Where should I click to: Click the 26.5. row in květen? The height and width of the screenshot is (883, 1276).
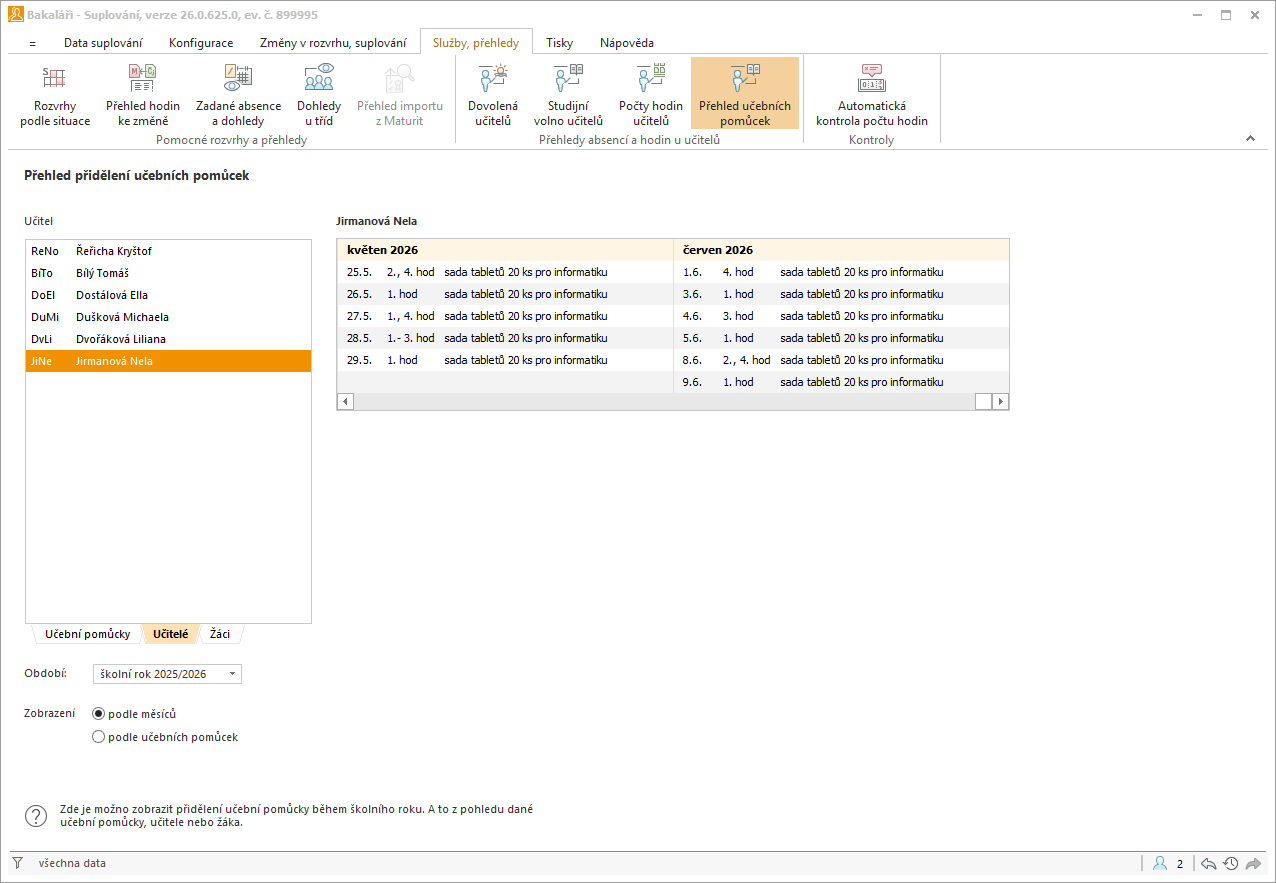[x=505, y=294]
